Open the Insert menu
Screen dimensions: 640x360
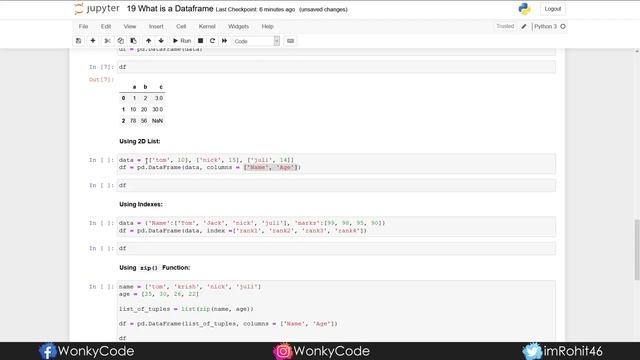point(156,26)
